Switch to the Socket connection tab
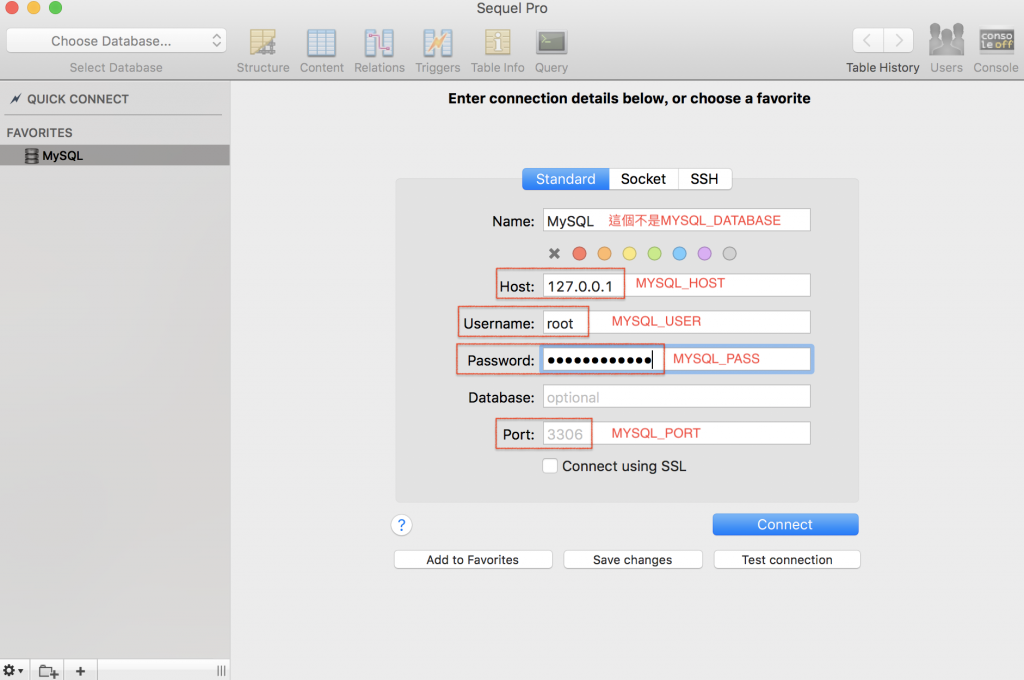Screen dimensions: 1024x680 [643, 179]
